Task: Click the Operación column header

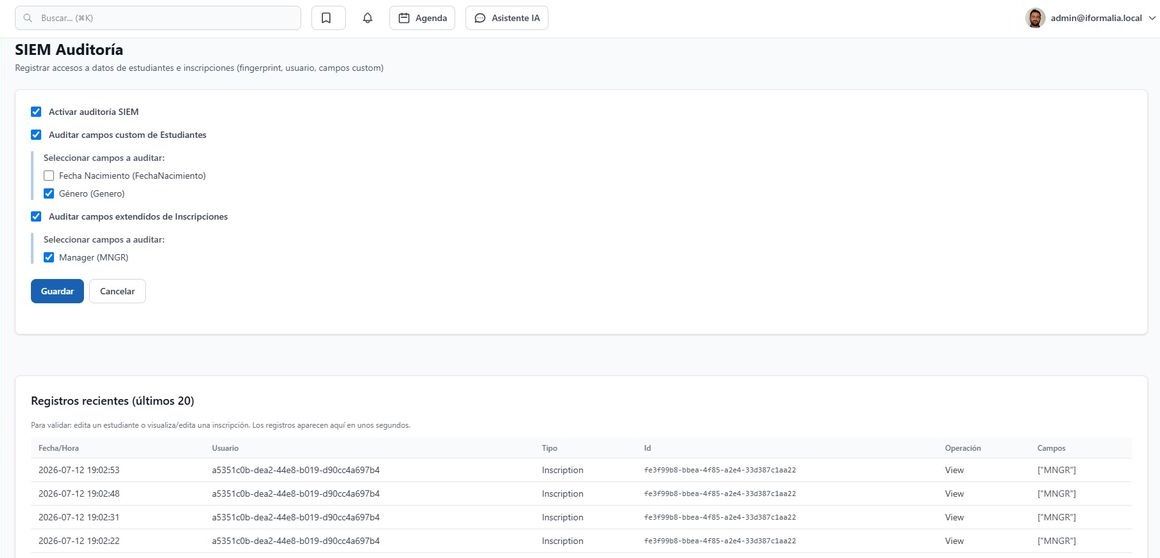Action: (x=962, y=448)
